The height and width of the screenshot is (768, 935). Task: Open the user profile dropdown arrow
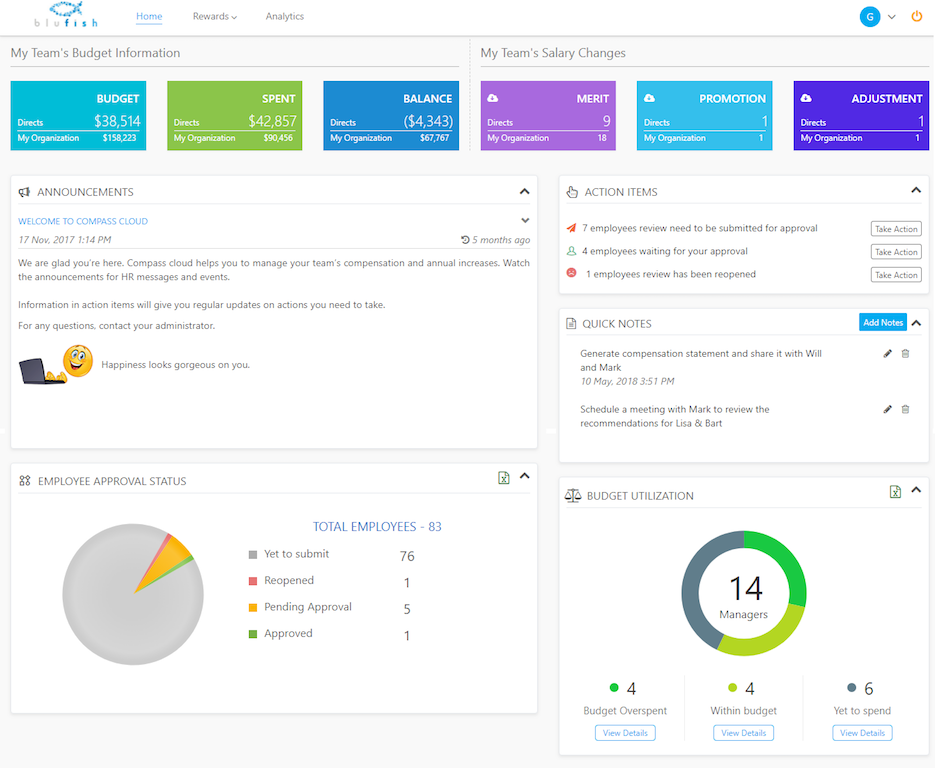(891, 17)
